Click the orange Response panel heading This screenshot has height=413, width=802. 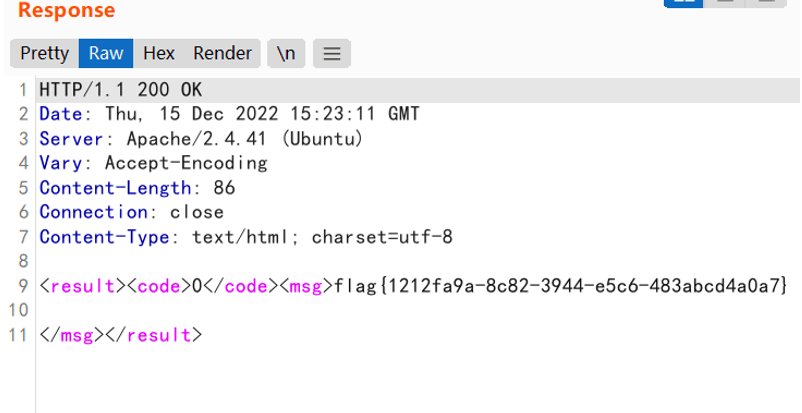pos(66,10)
